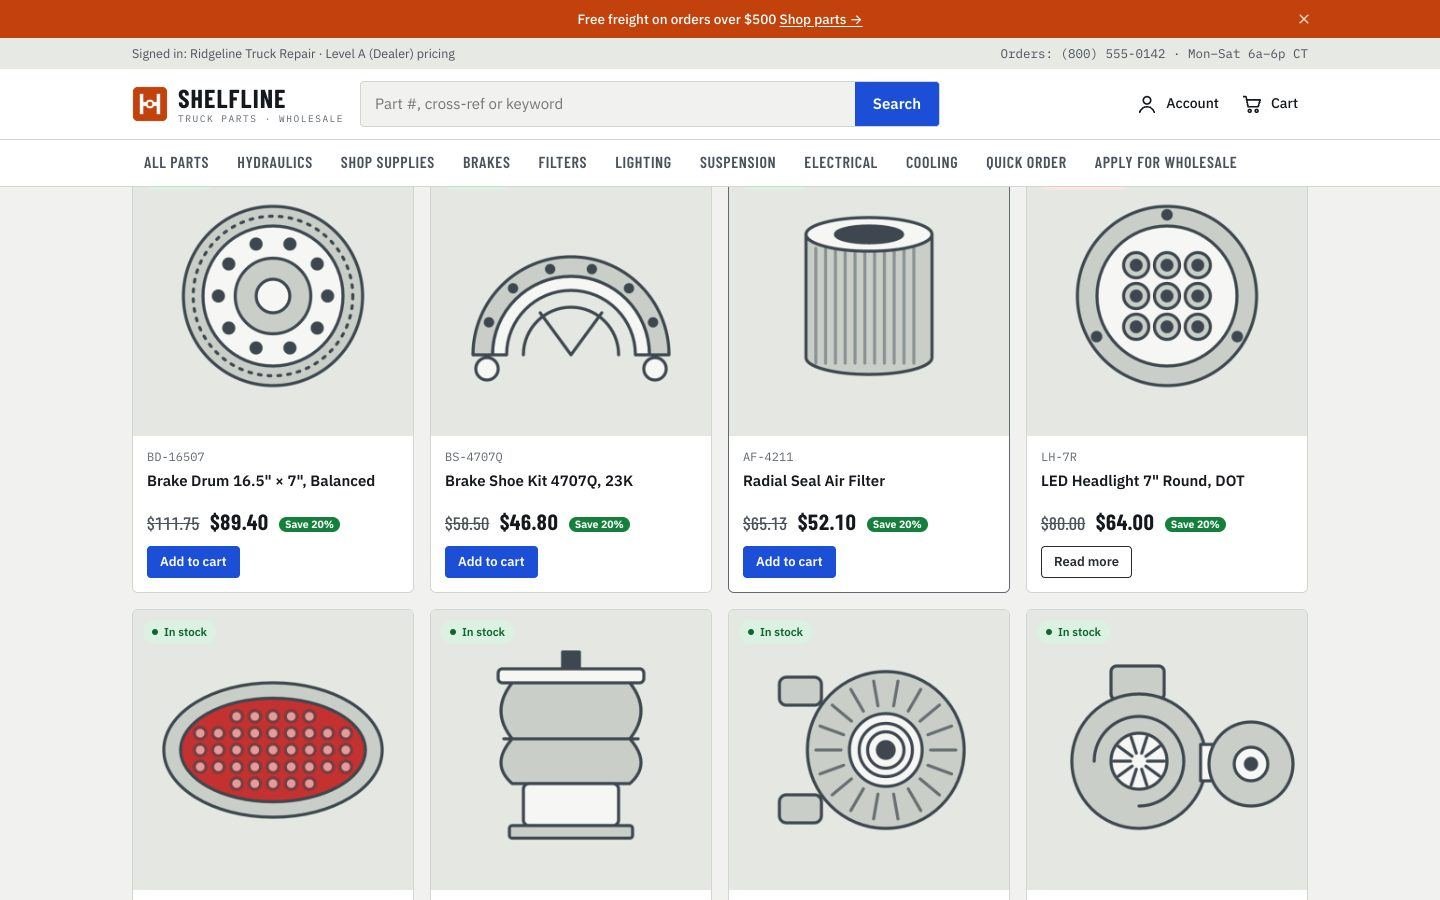Open Brake Drum 16.5" × 7" title

coord(261,481)
